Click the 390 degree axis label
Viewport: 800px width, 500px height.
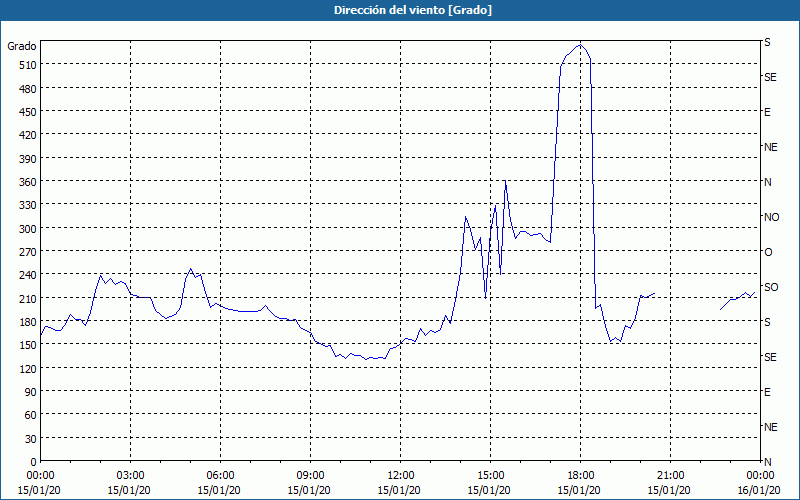(28, 159)
